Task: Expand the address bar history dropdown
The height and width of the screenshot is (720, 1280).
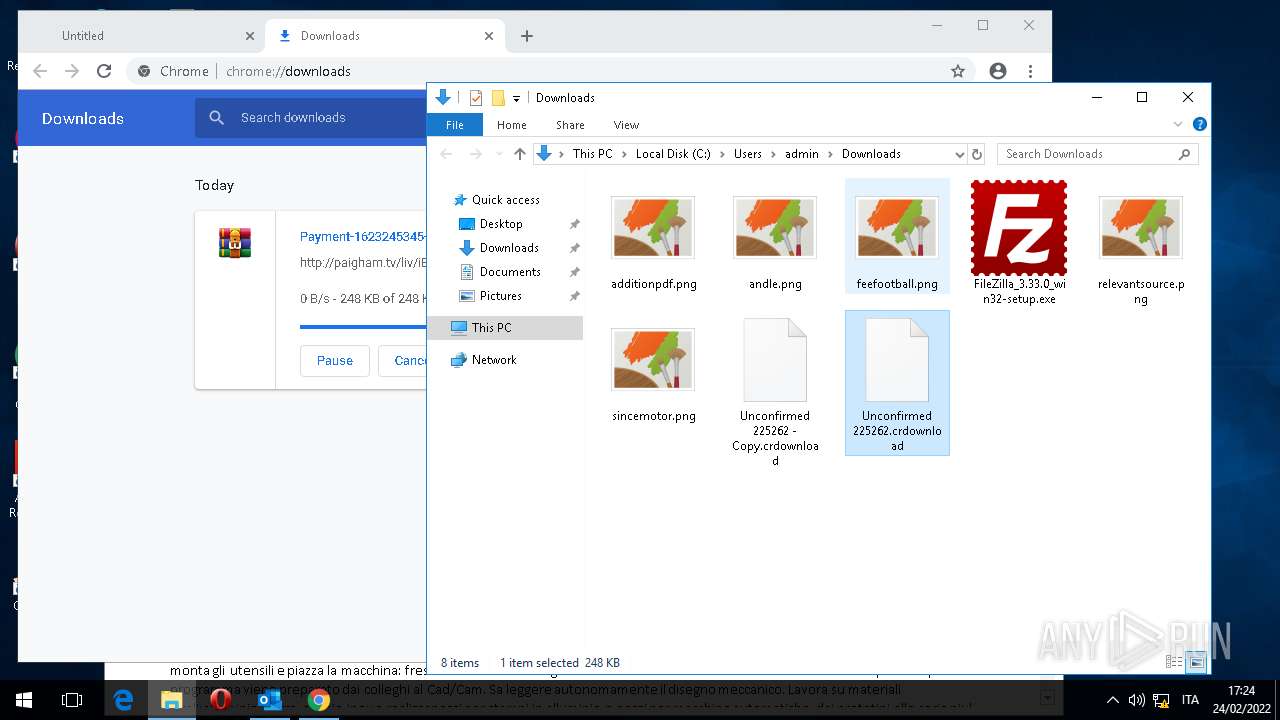Action: click(x=960, y=154)
